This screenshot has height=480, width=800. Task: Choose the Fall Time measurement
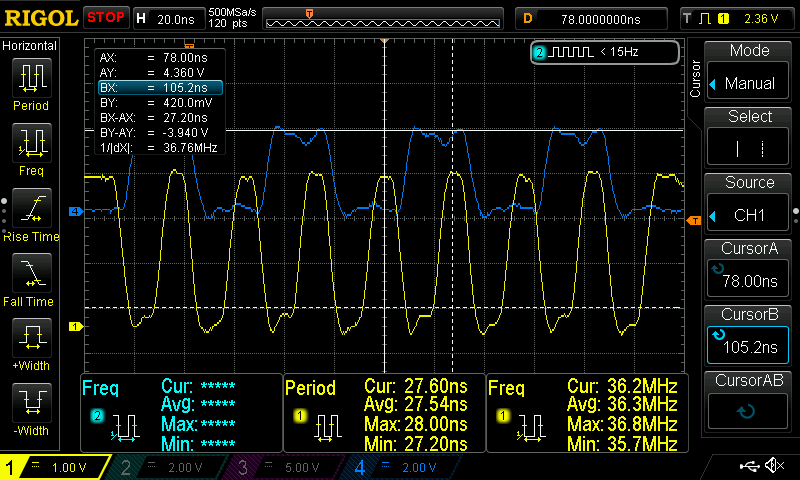[x=31, y=277]
